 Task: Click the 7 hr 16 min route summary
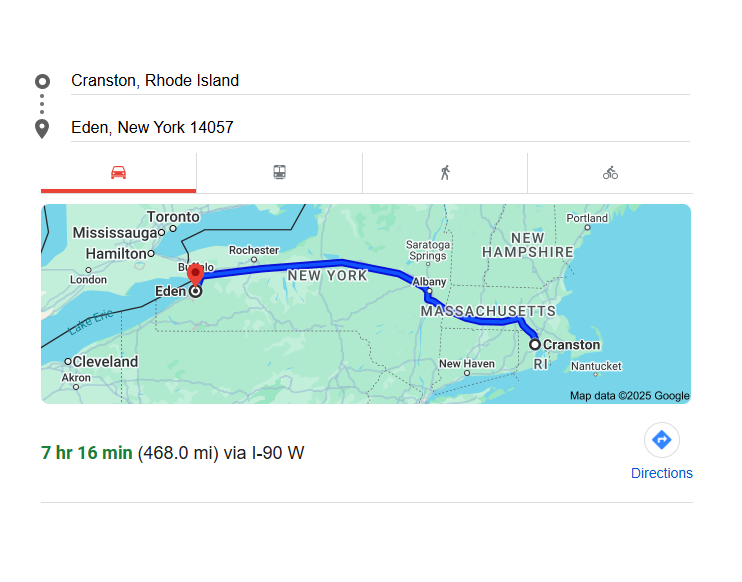coord(86,453)
